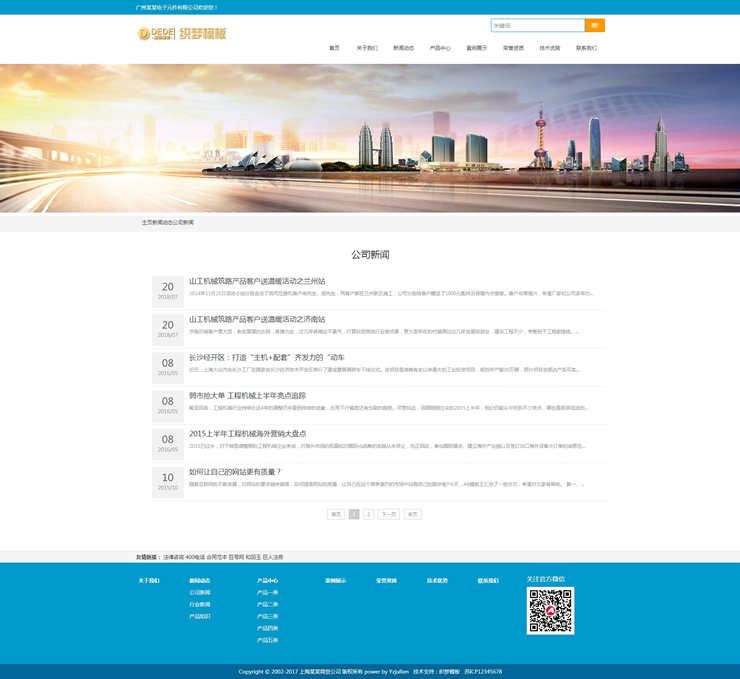Click the 下一页 pagination button

(x=388, y=514)
